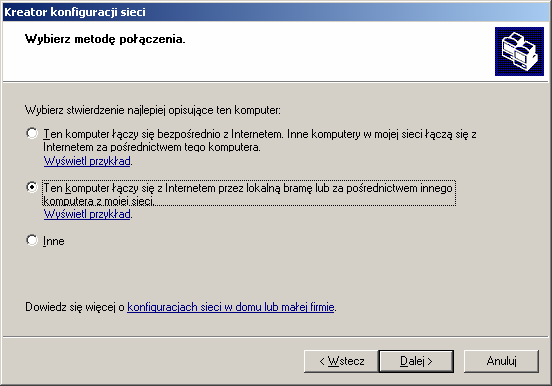552x386 pixels.
Task: Open "Wyświetl przykład" link under the second option
Action: pos(87,214)
